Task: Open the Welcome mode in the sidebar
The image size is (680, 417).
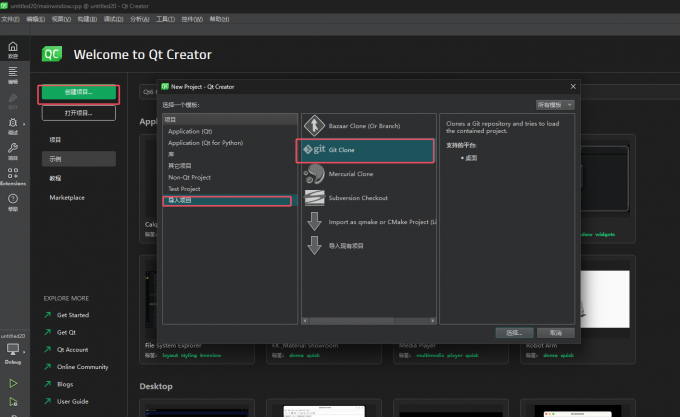Action: click(13, 50)
